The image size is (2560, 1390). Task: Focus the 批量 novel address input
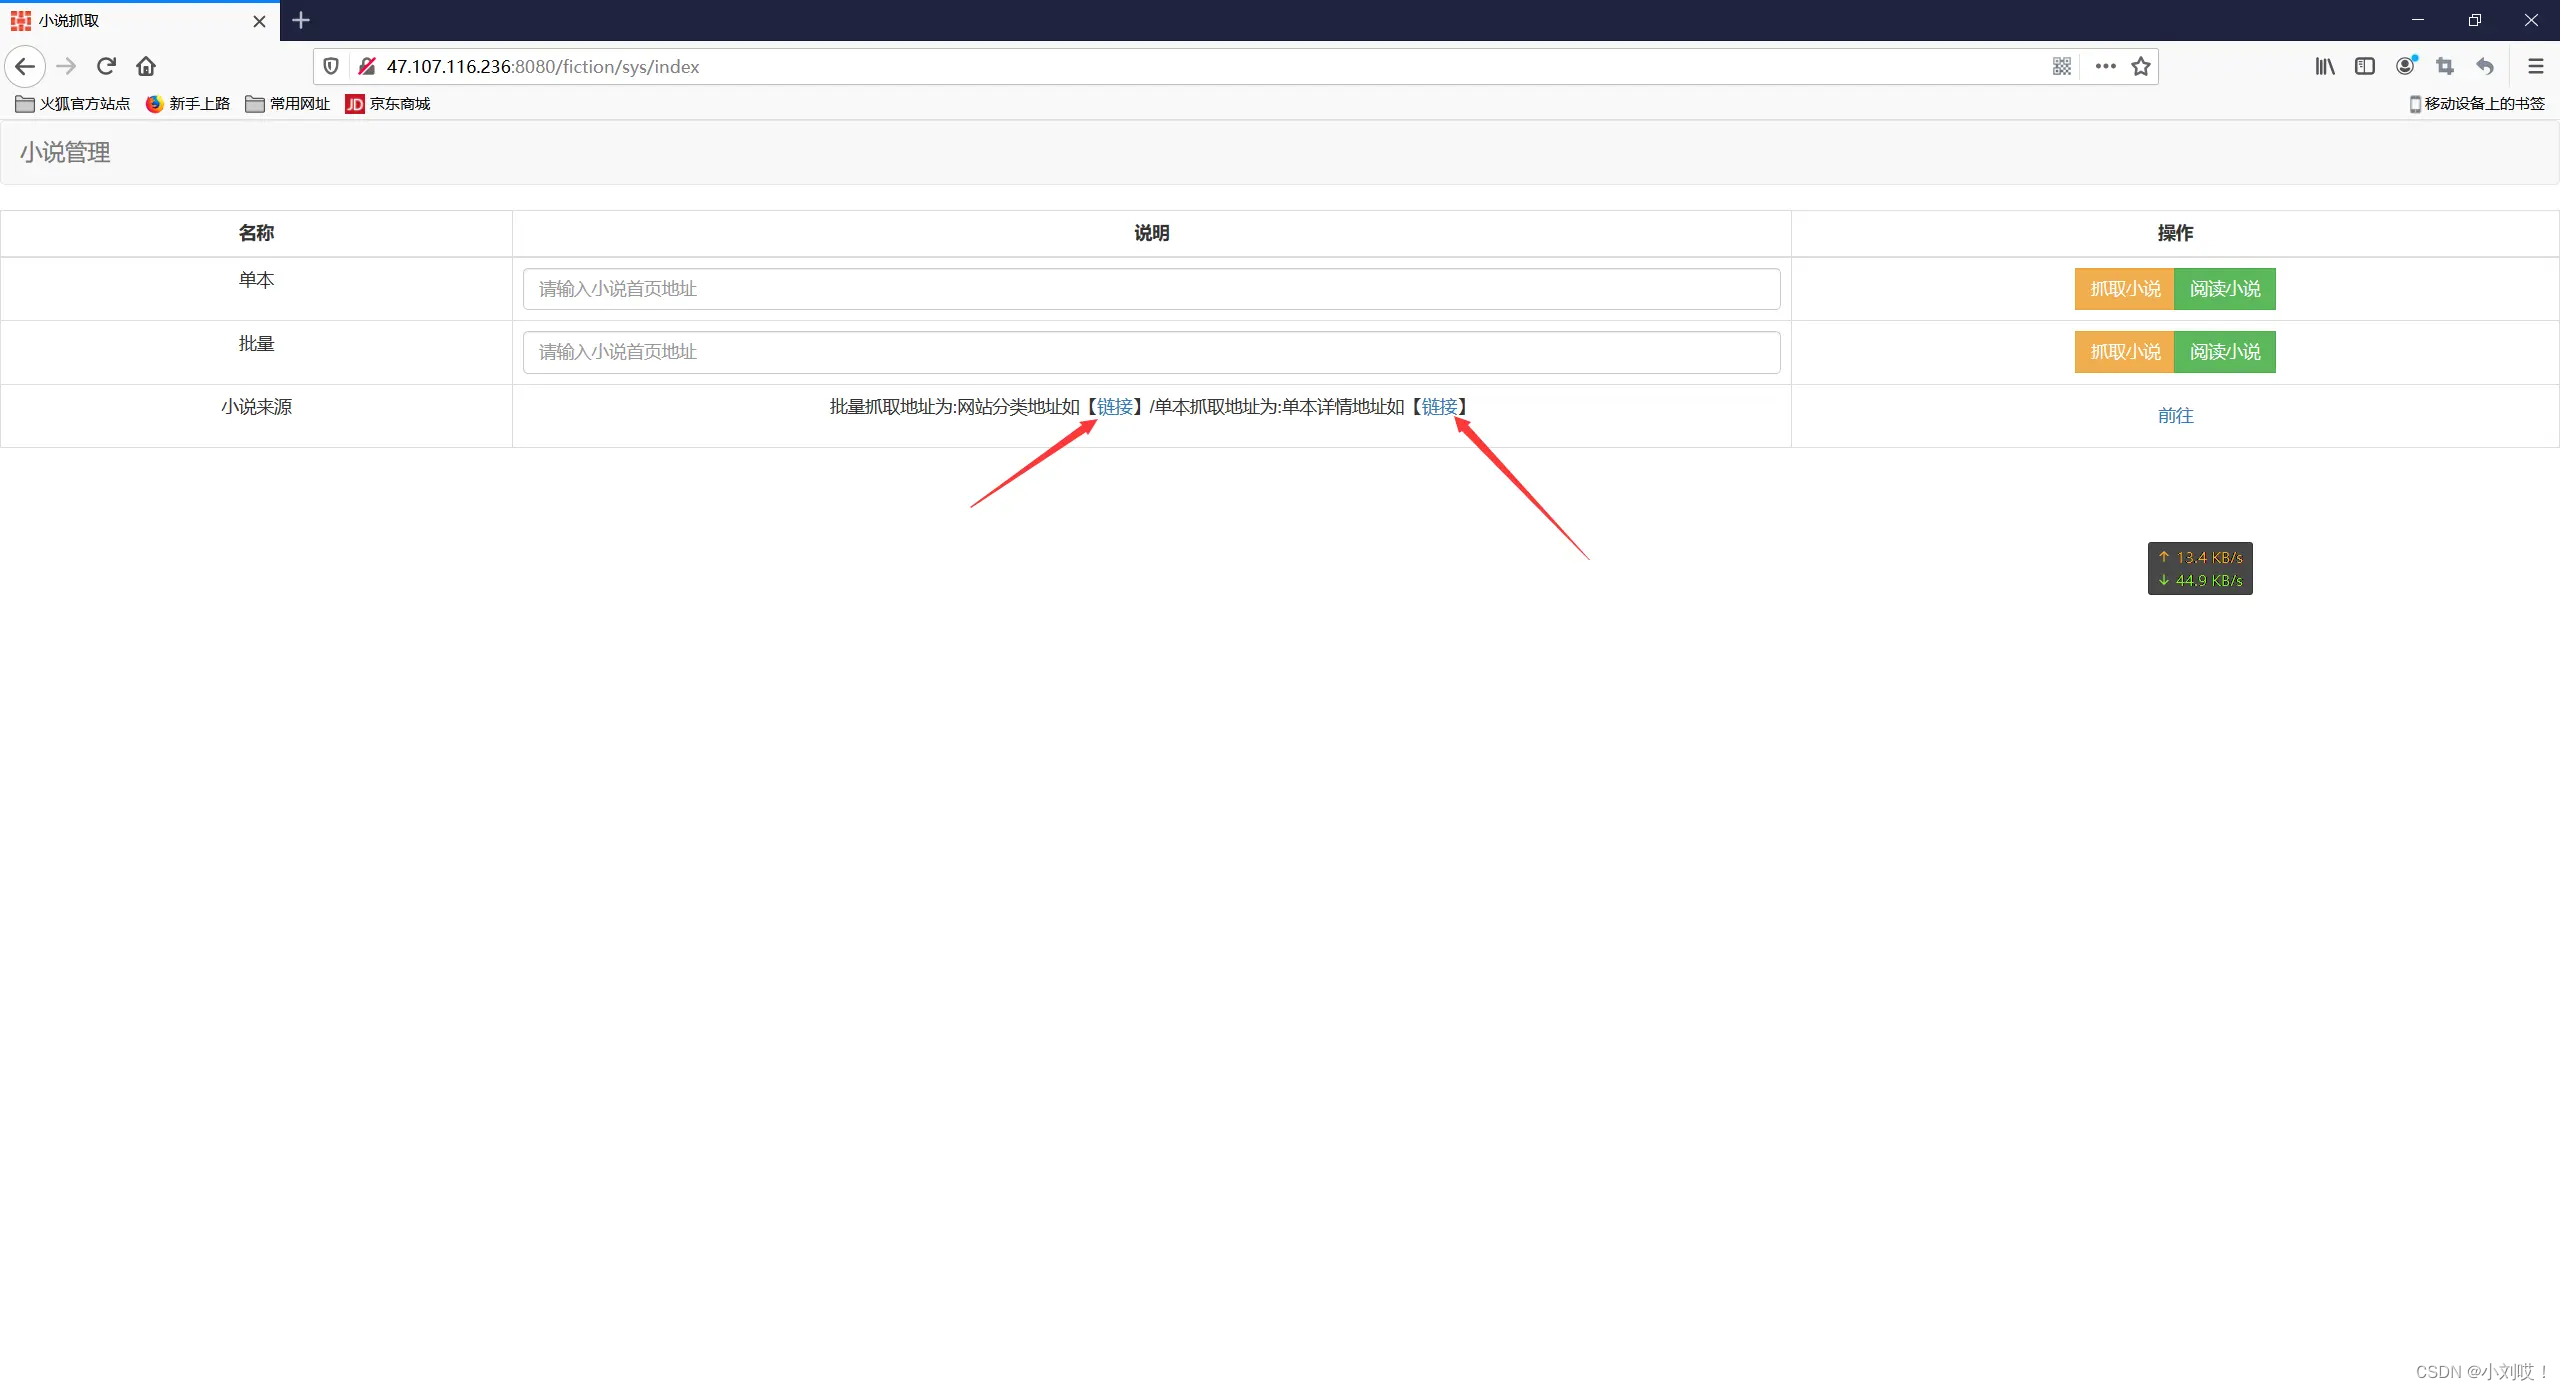[1151, 352]
